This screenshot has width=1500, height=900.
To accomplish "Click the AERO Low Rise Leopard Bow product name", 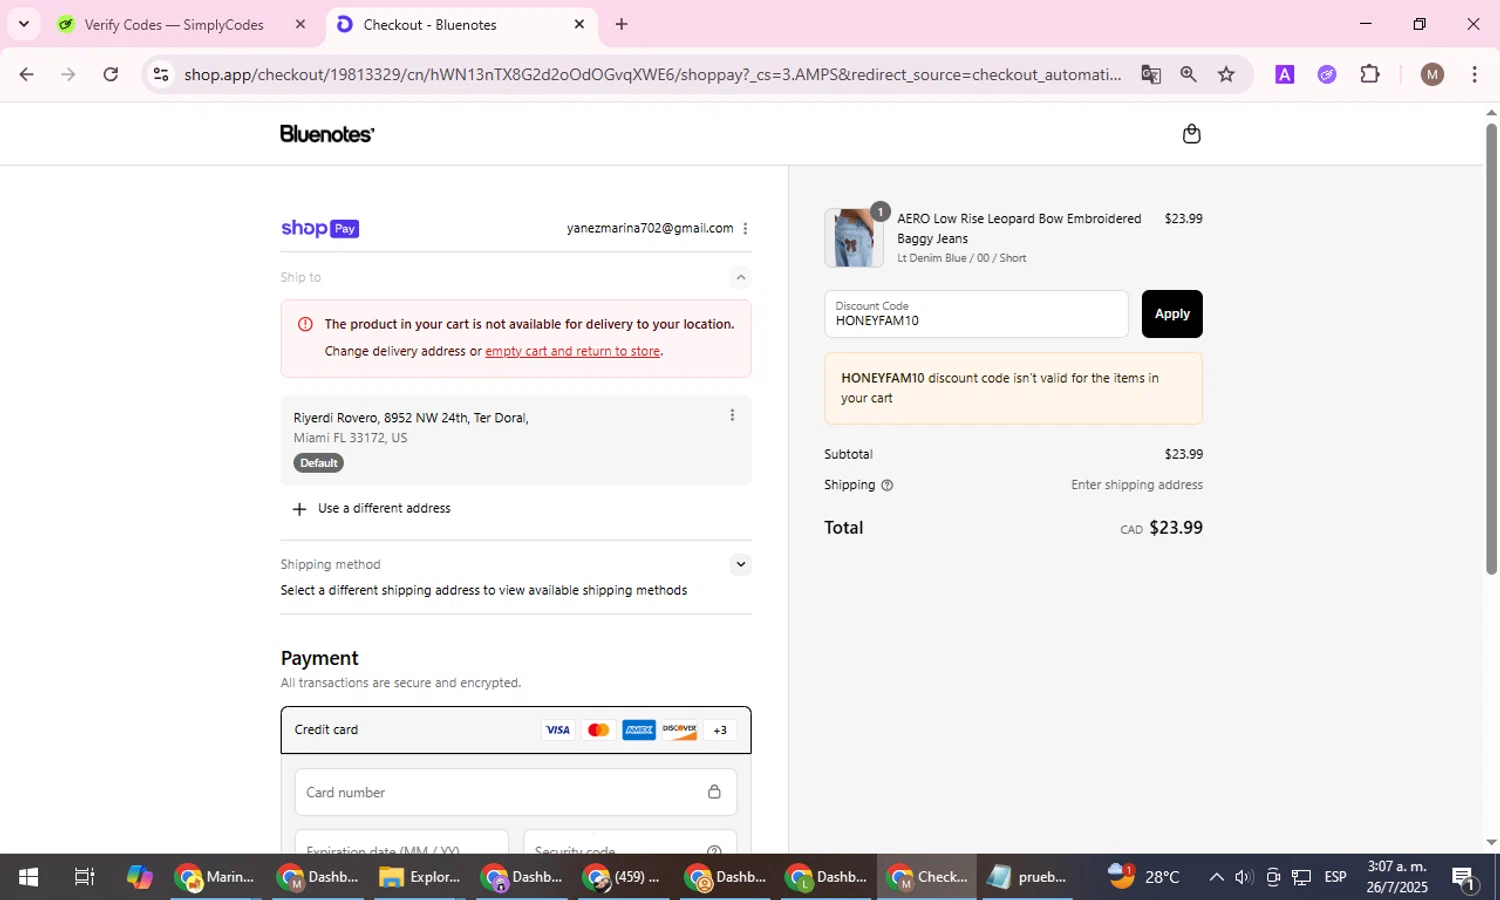I will [1018, 228].
